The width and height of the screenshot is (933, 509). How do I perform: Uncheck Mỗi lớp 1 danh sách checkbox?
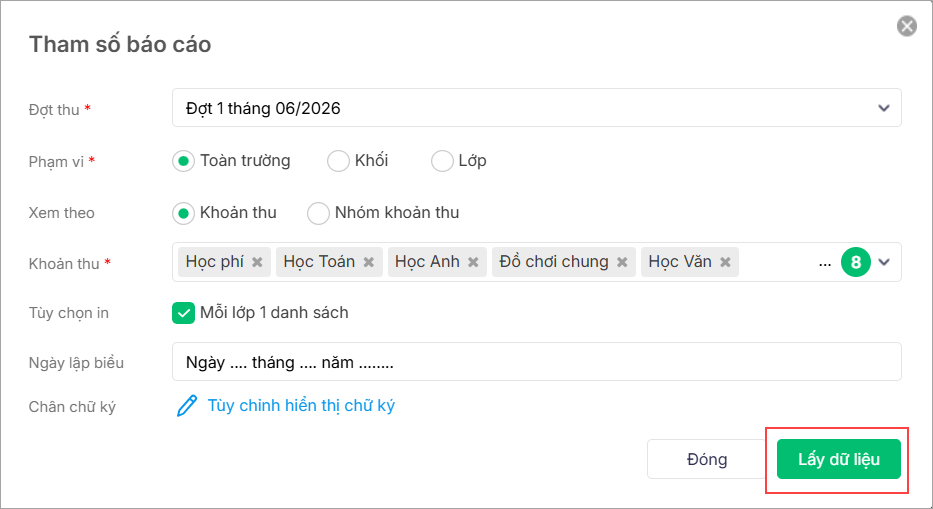pos(183,313)
